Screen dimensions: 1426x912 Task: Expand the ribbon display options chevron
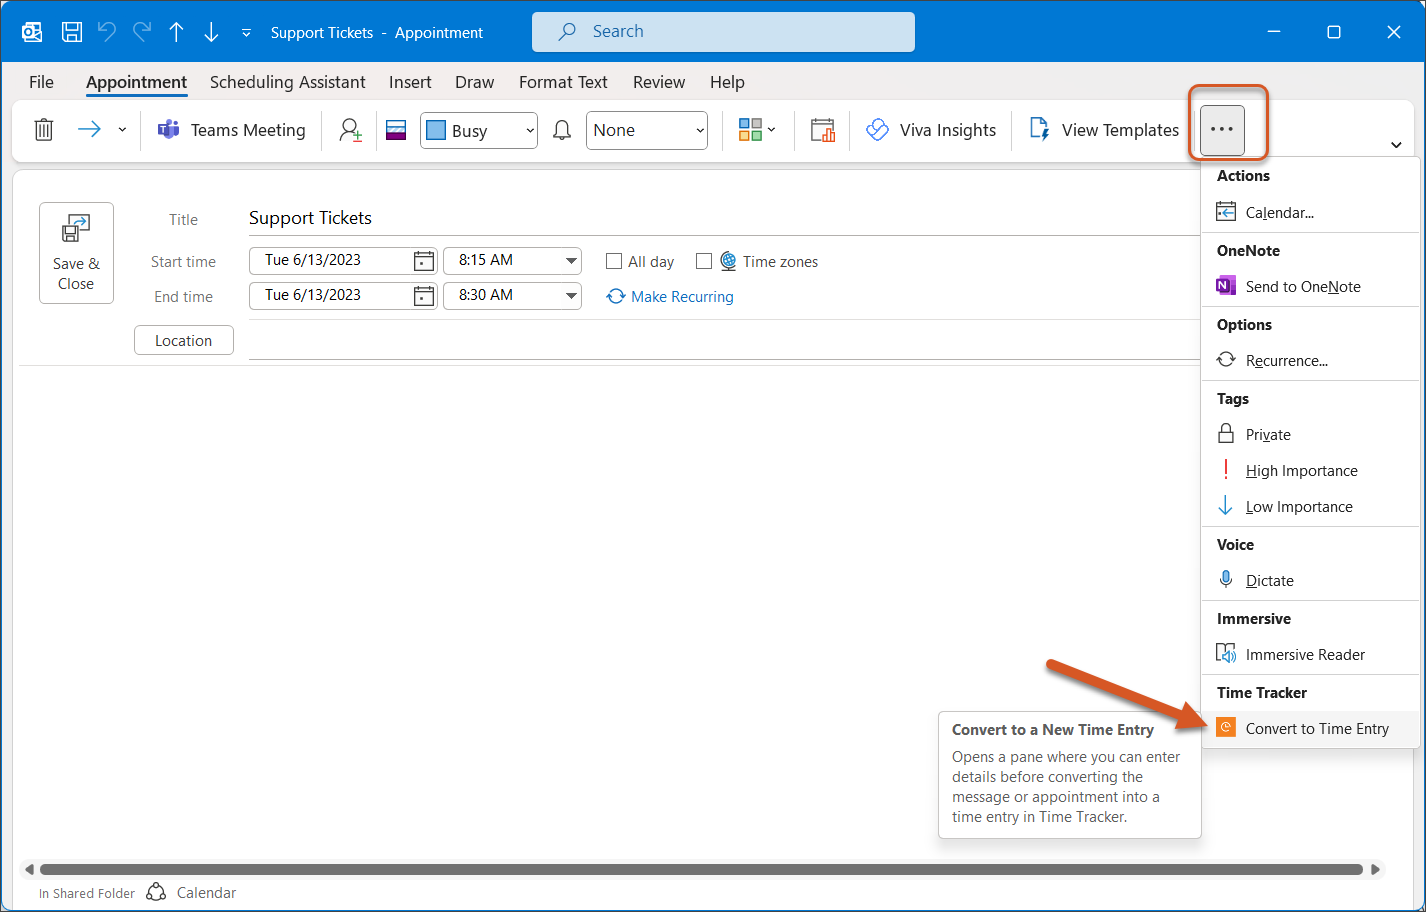click(x=1396, y=145)
